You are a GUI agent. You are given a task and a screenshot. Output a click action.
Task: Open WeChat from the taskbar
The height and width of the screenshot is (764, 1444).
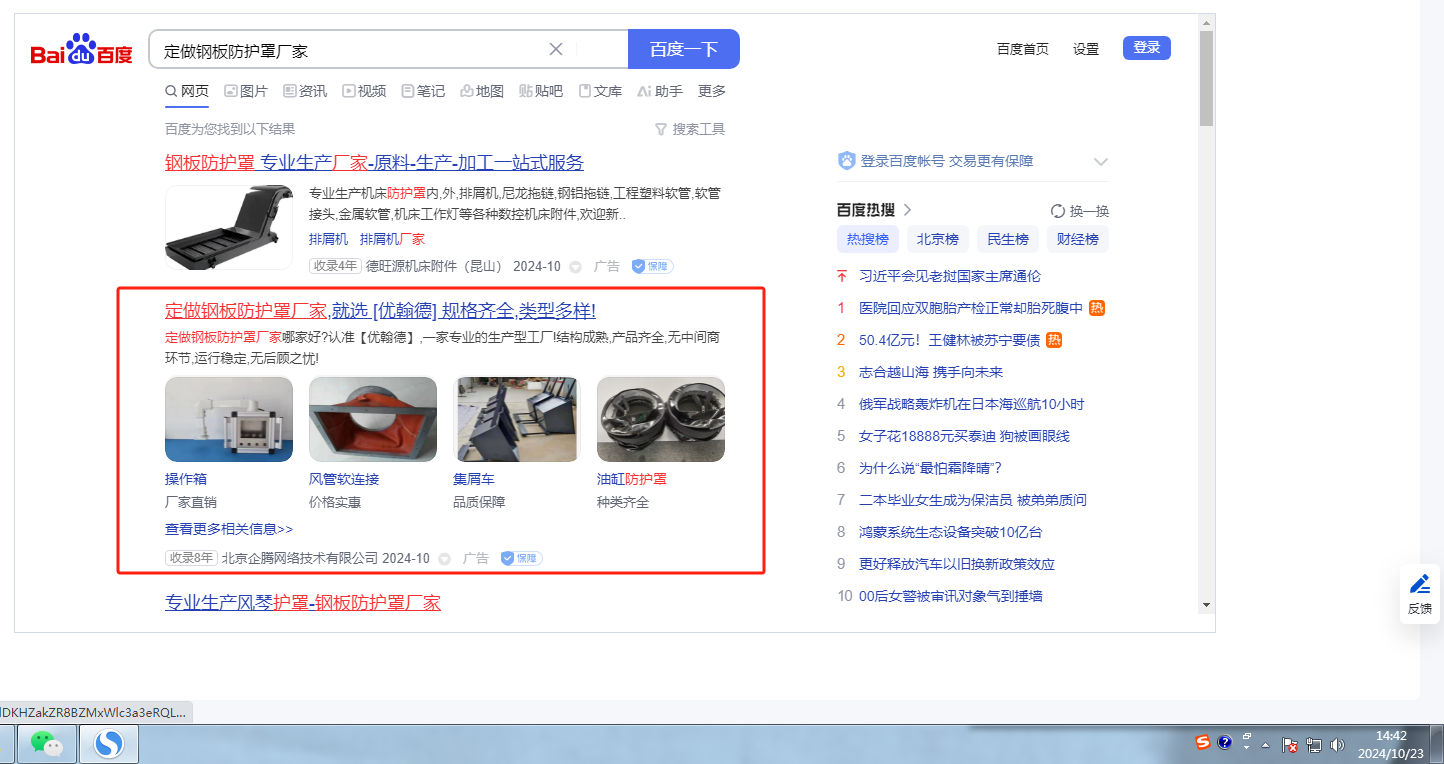[46, 744]
